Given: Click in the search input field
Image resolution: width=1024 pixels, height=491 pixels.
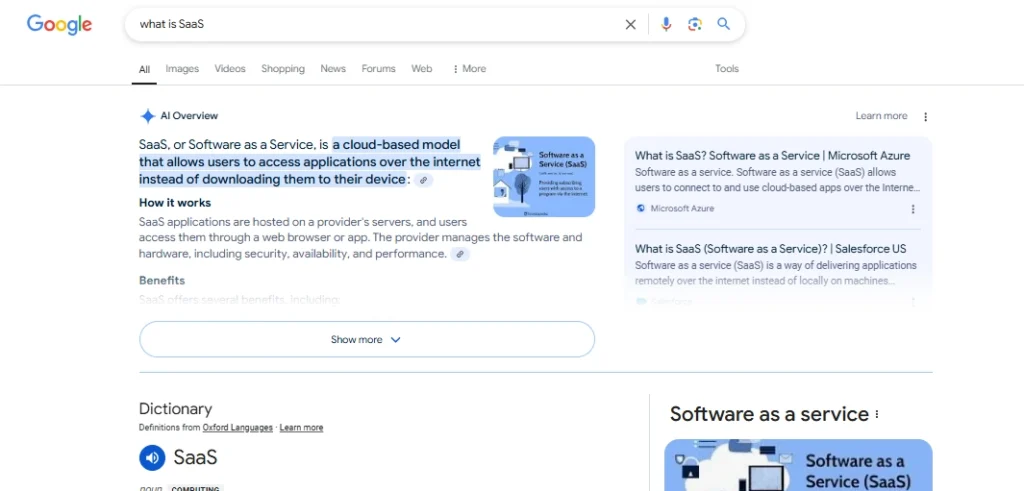Looking at the screenshot, I should pyautogui.click(x=376, y=24).
